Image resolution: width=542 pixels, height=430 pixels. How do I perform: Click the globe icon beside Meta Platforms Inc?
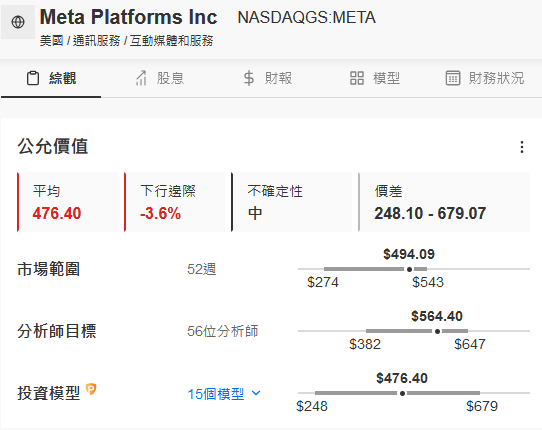(x=18, y=22)
